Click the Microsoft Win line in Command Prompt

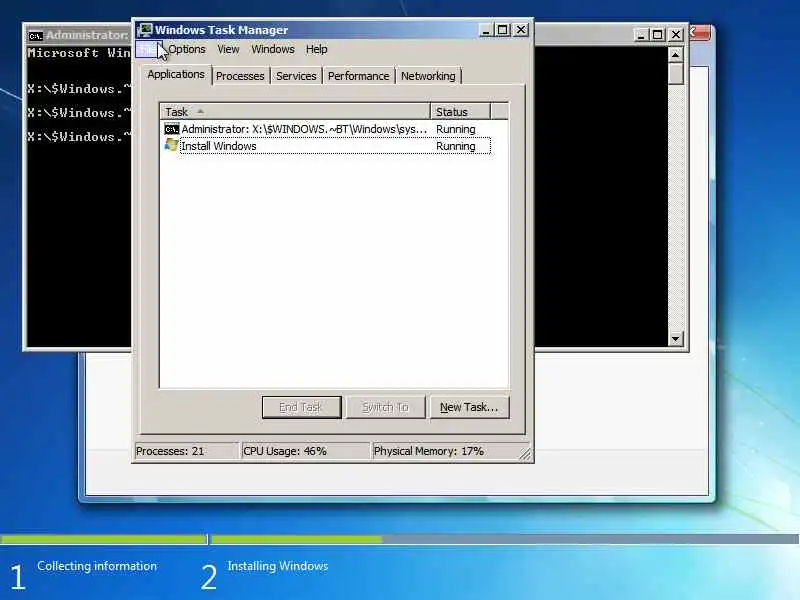(x=79, y=53)
